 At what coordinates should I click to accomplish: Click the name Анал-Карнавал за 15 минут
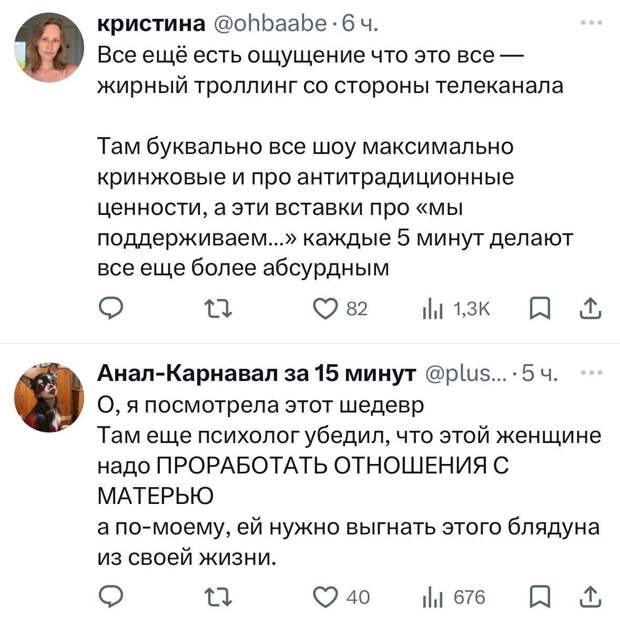pos(256,375)
